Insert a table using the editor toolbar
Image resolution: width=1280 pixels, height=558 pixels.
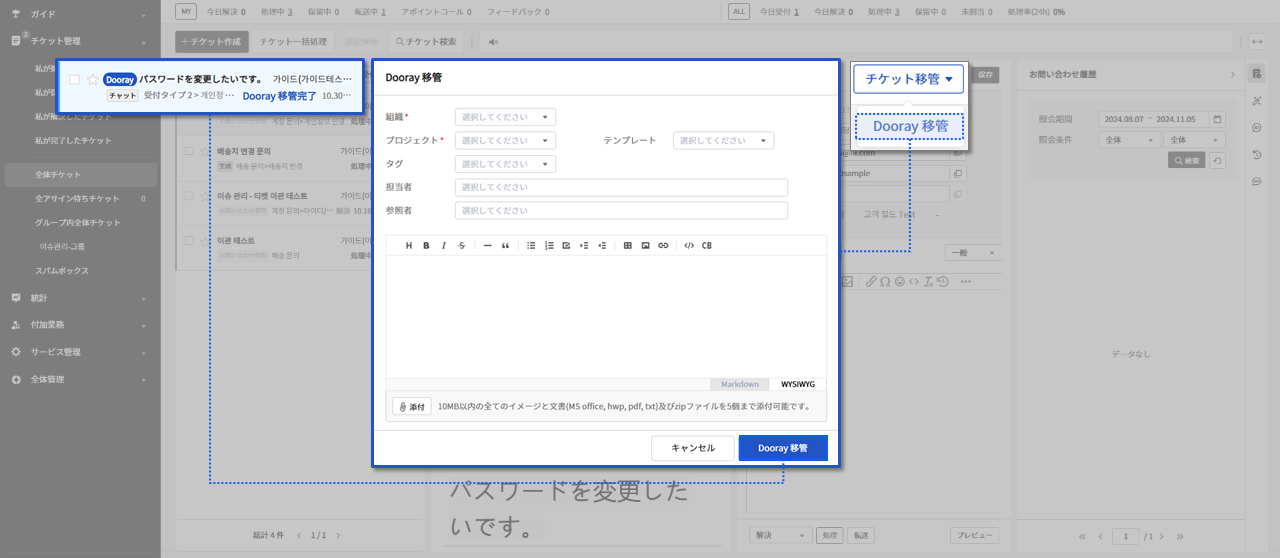628,245
